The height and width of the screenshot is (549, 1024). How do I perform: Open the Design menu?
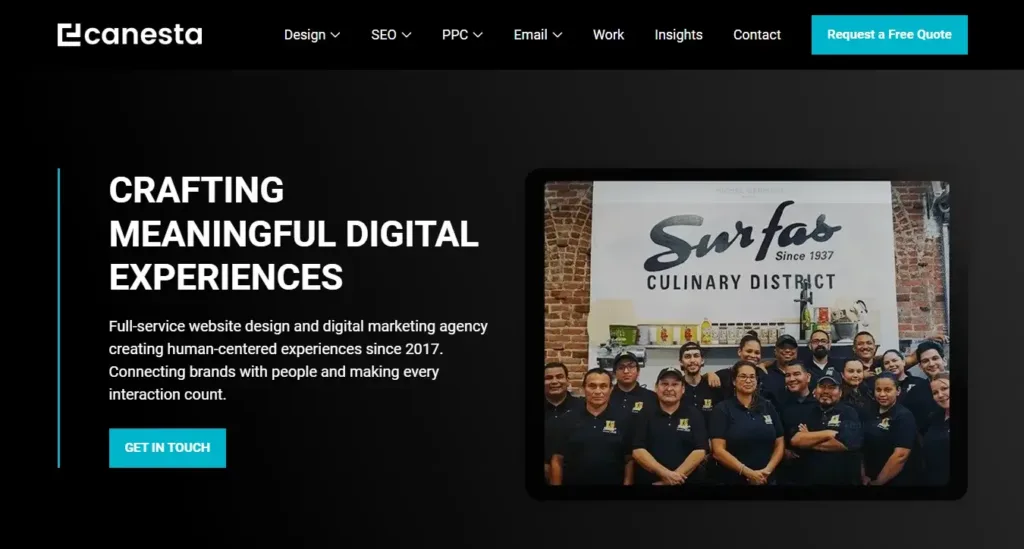pos(305,35)
